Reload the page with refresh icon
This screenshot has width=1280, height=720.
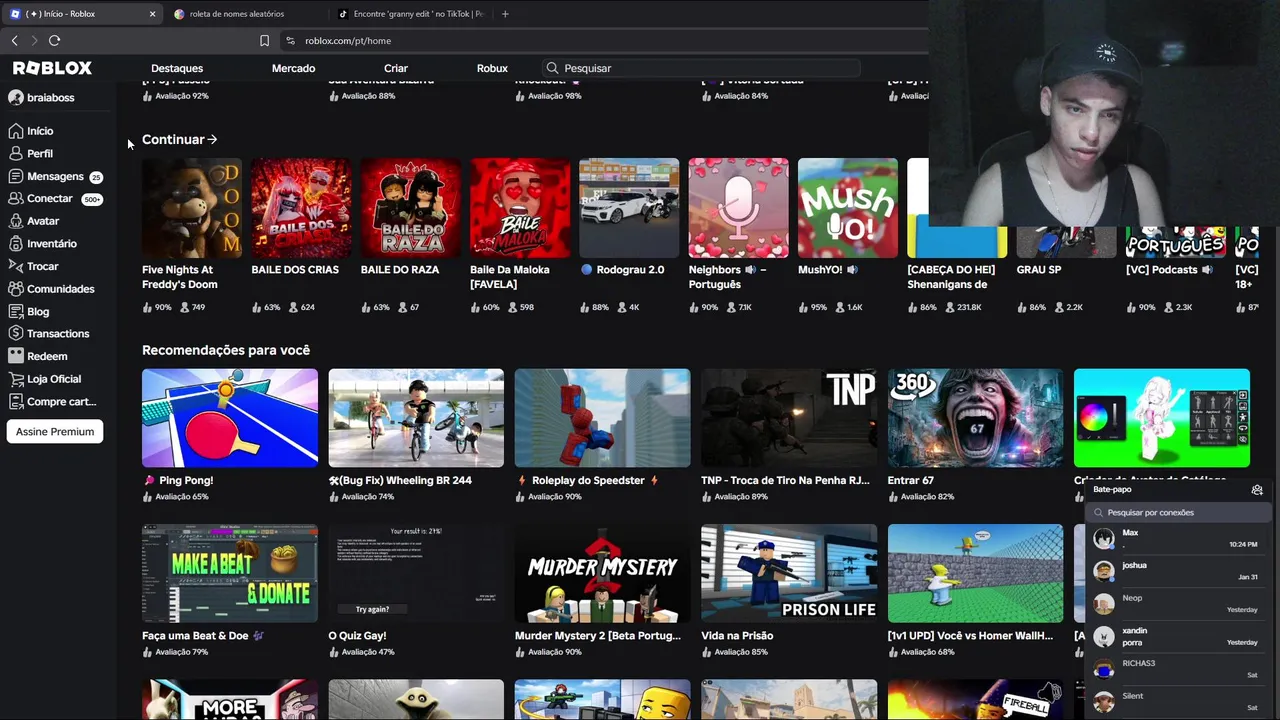coord(54,40)
